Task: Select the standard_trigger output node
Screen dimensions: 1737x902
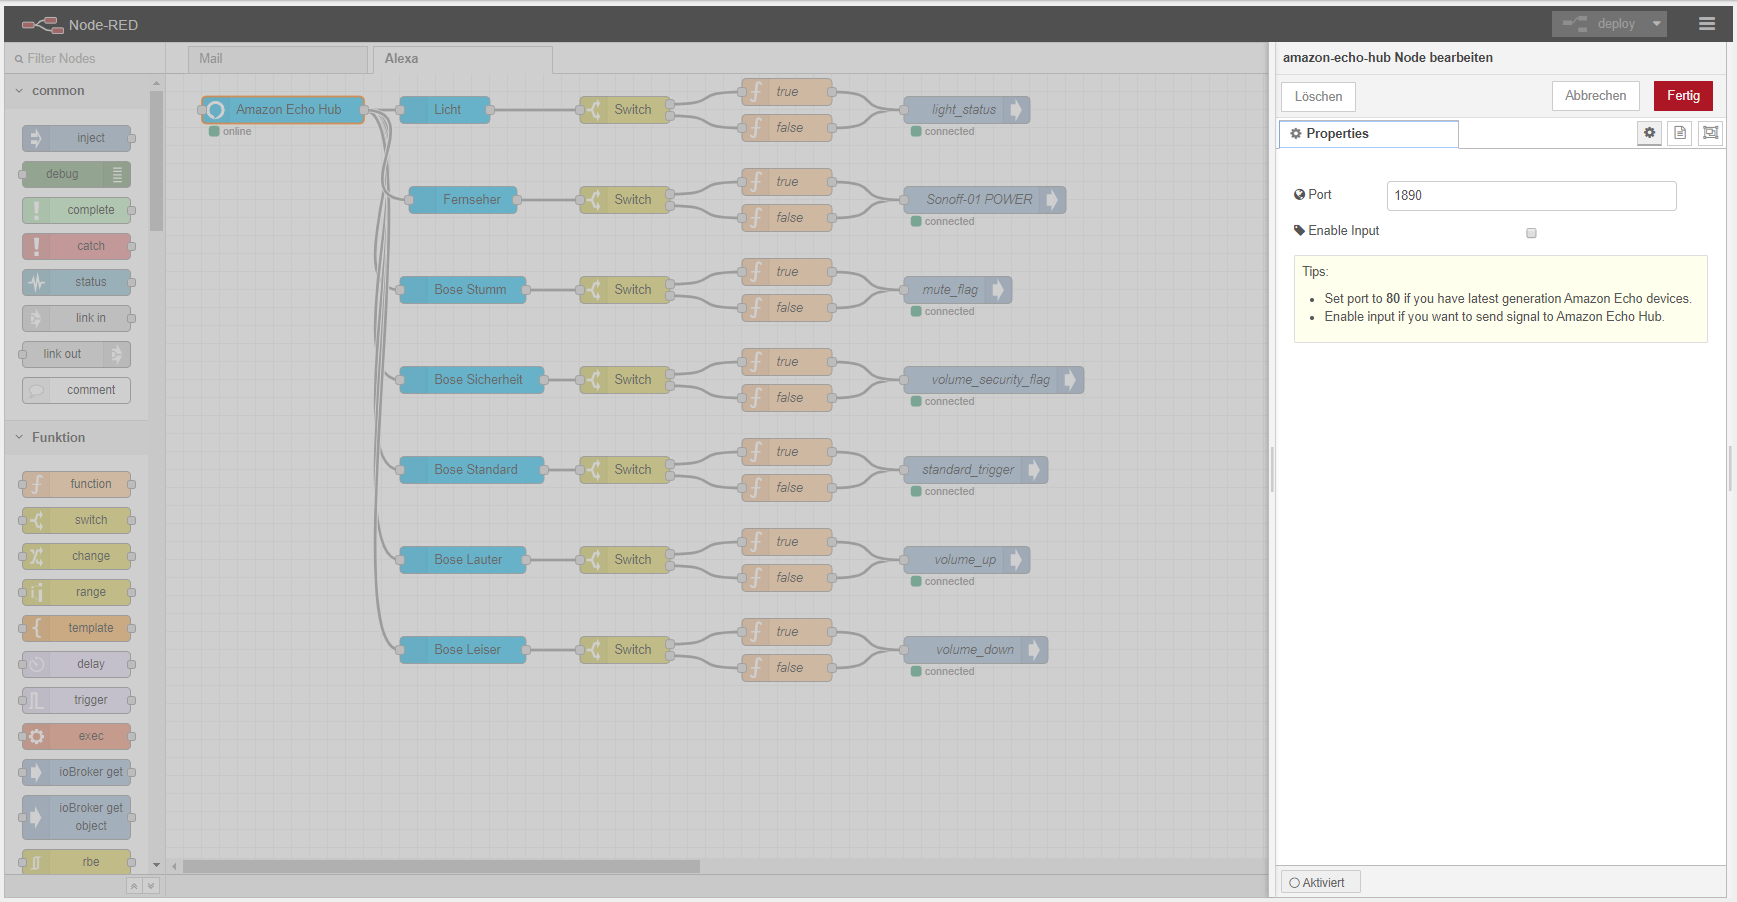Action: [976, 470]
